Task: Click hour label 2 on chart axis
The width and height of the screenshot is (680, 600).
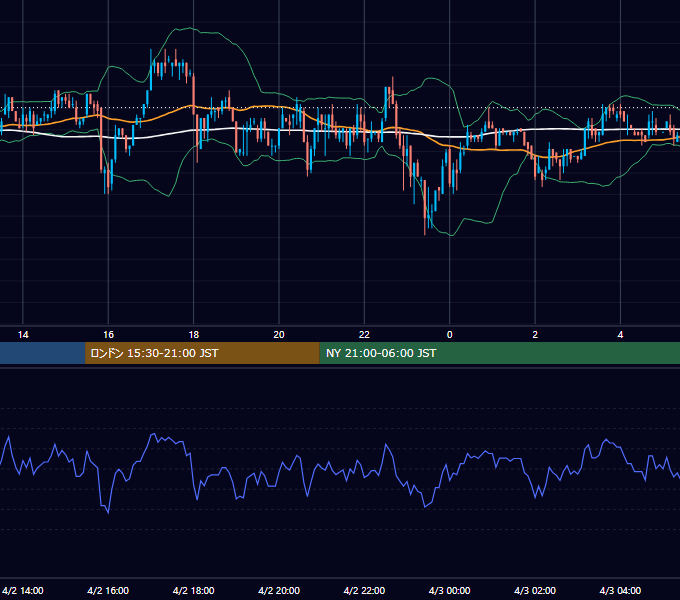Action: [x=535, y=335]
